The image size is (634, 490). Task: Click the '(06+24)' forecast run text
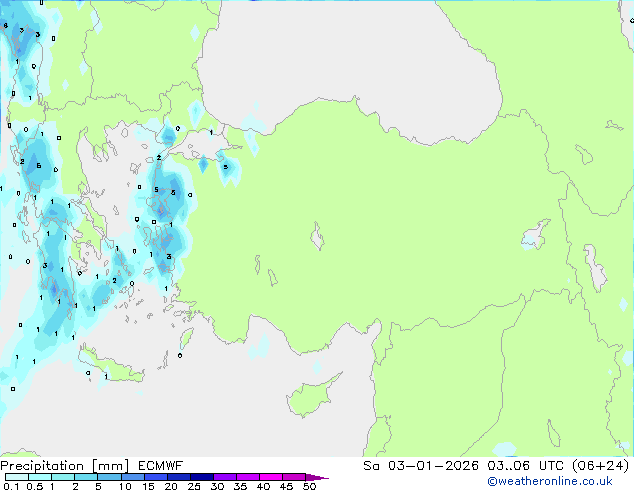(x=600, y=466)
